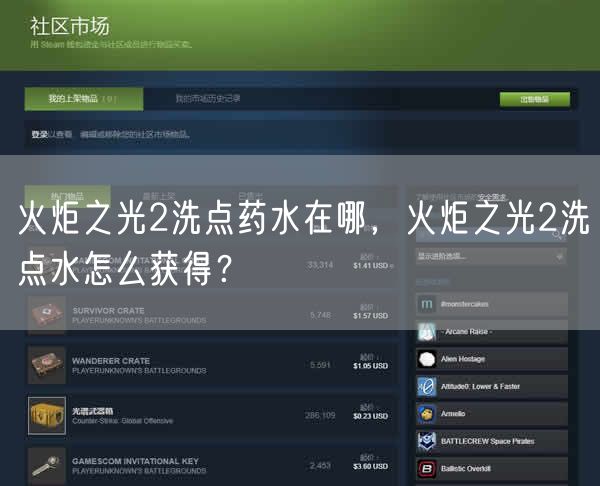Click the $1.05 USD price
This screenshot has height=486, width=600.
coord(370,366)
